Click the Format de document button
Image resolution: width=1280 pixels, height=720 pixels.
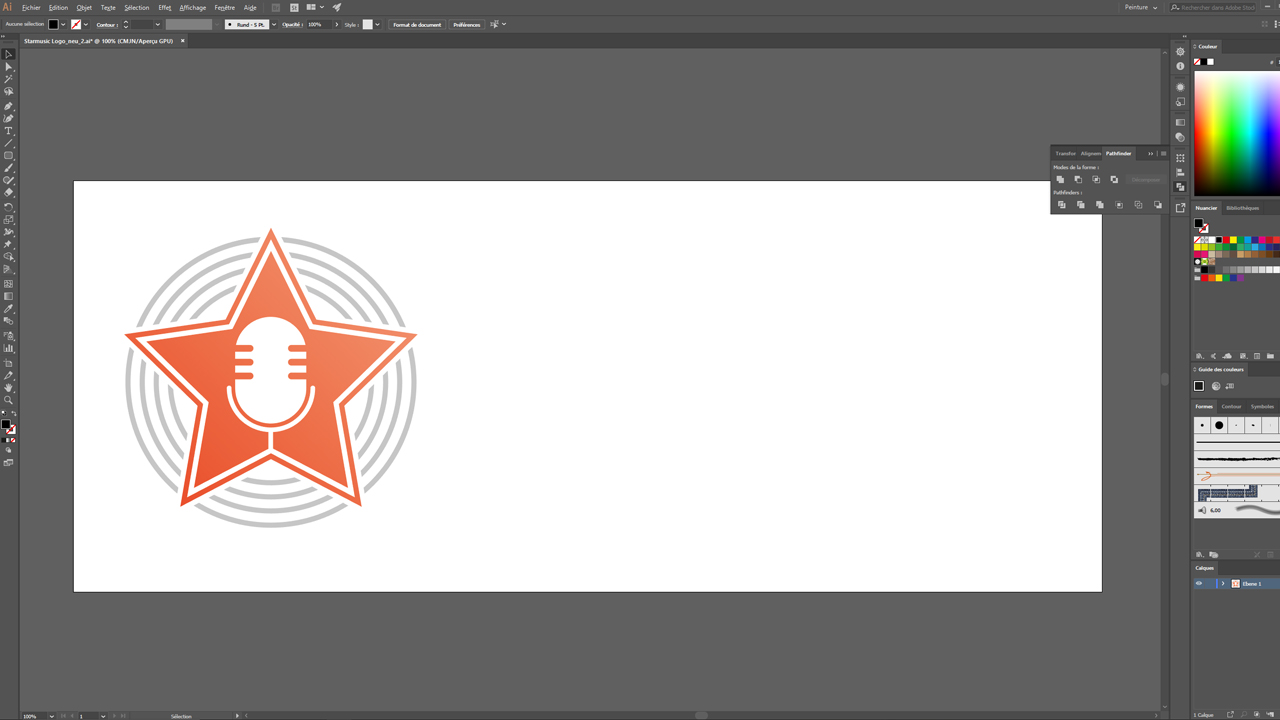coord(417,25)
